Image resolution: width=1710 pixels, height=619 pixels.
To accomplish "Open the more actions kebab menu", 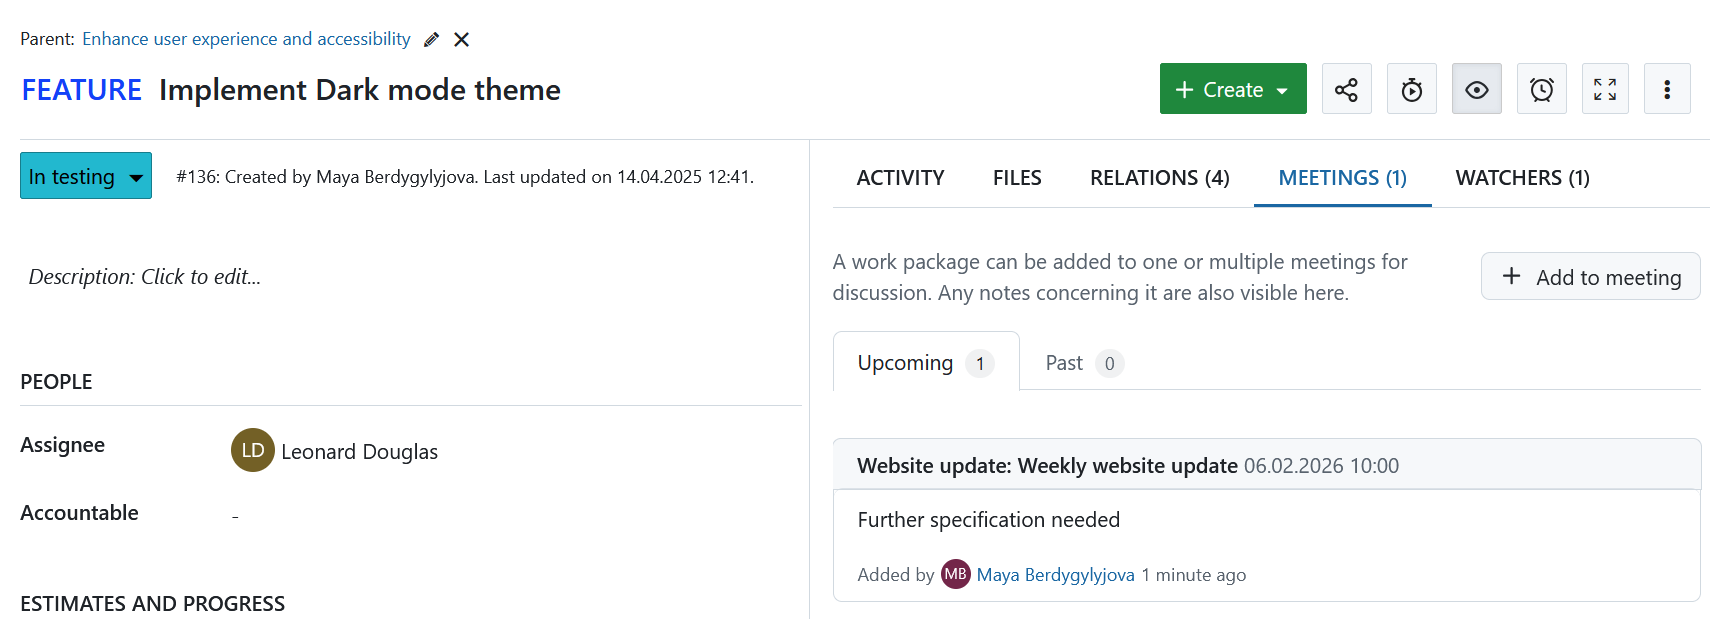I will coord(1667,89).
